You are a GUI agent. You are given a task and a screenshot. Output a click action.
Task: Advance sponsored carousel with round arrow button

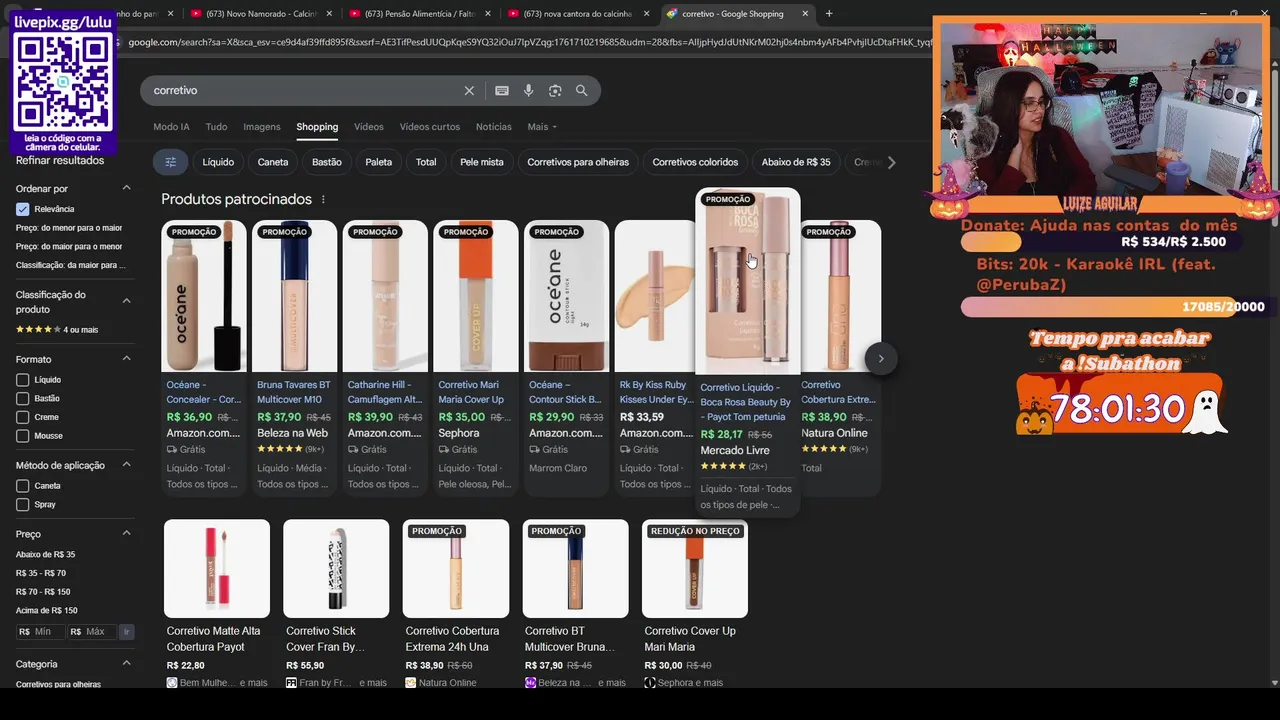[881, 358]
